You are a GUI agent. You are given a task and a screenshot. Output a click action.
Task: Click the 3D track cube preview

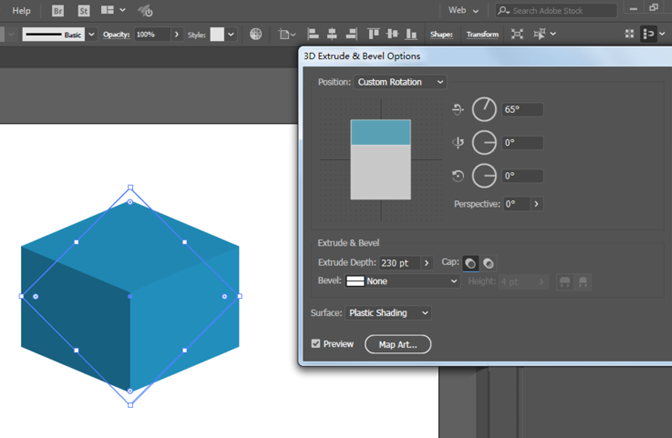point(380,159)
